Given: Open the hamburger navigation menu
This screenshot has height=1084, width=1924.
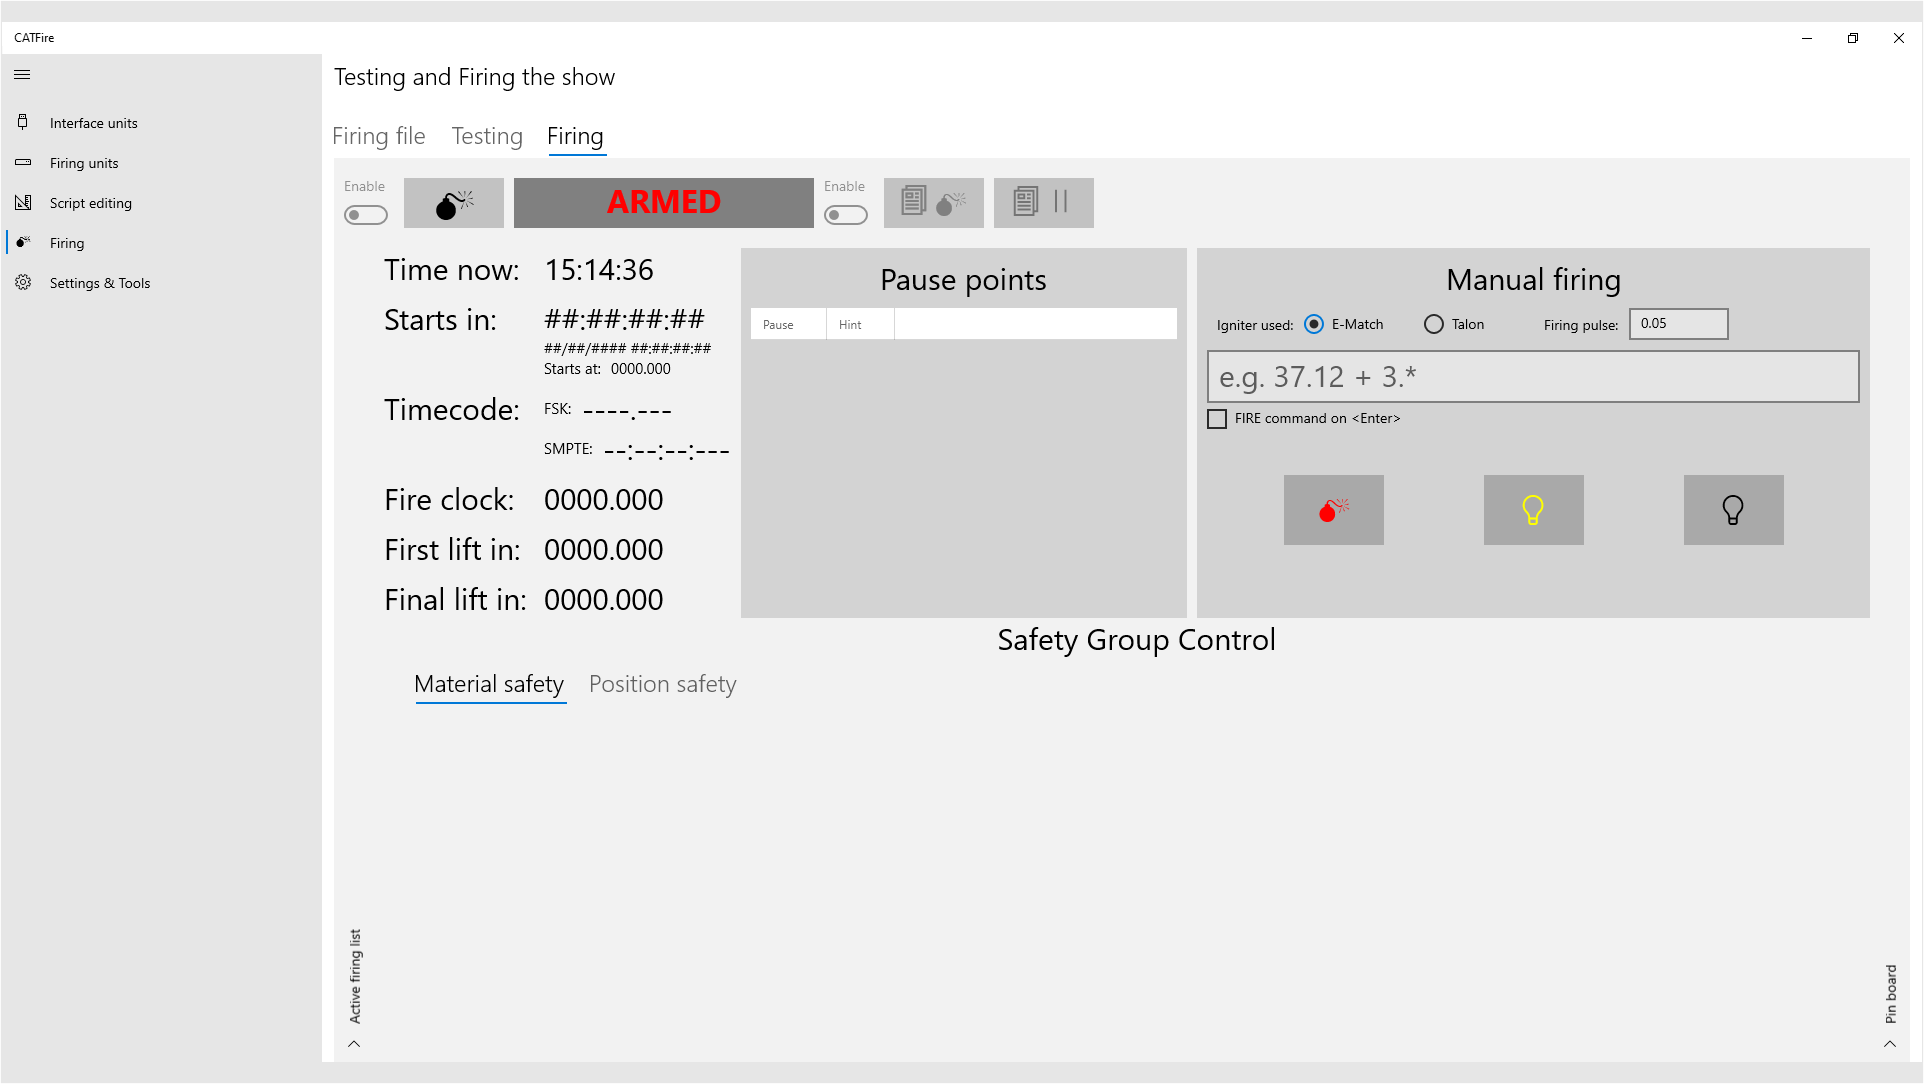Looking at the screenshot, I should [22, 75].
